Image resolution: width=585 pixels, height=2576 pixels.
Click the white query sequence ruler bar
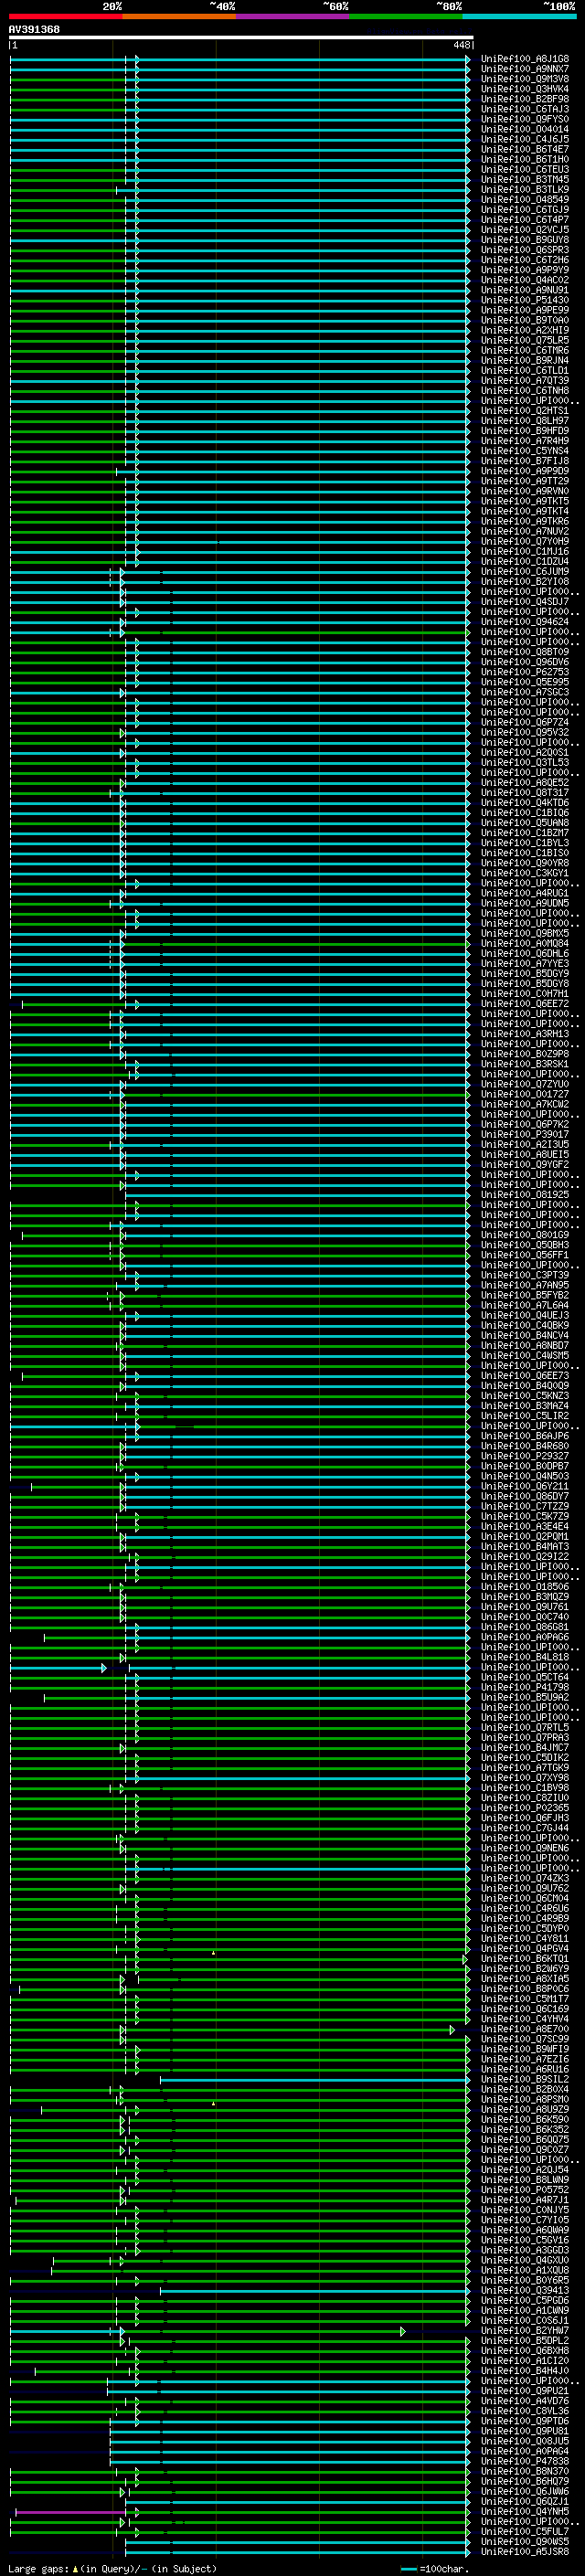pos(241,37)
